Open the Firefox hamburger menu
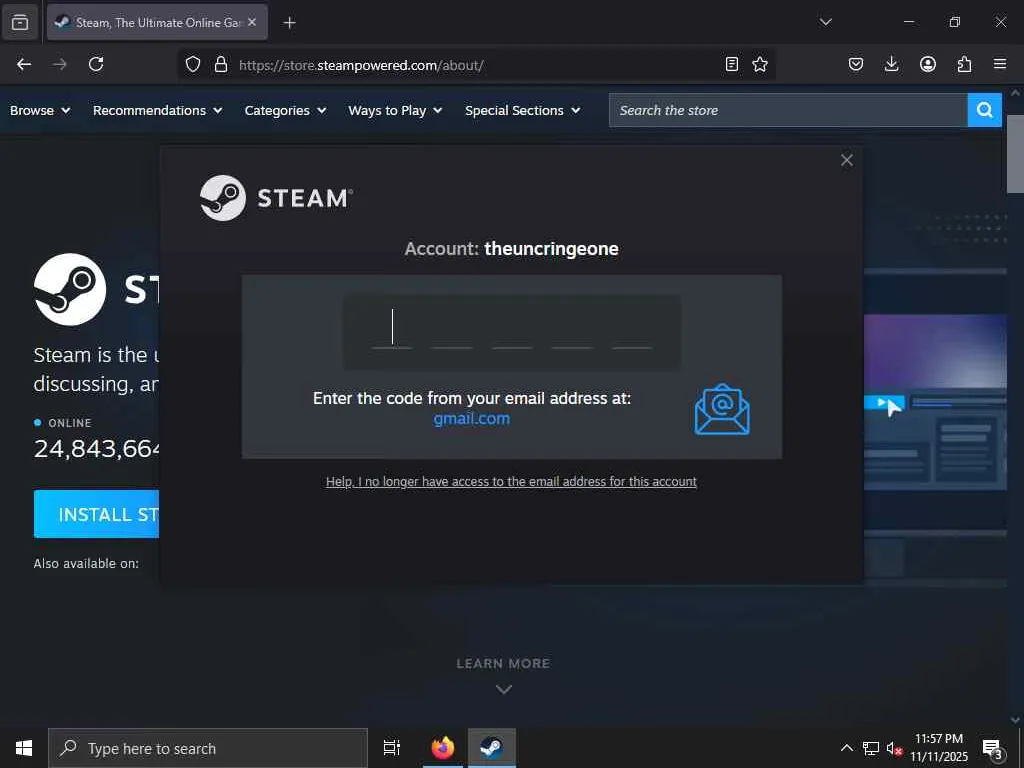Image resolution: width=1024 pixels, height=768 pixels. [x=1000, y=64]
